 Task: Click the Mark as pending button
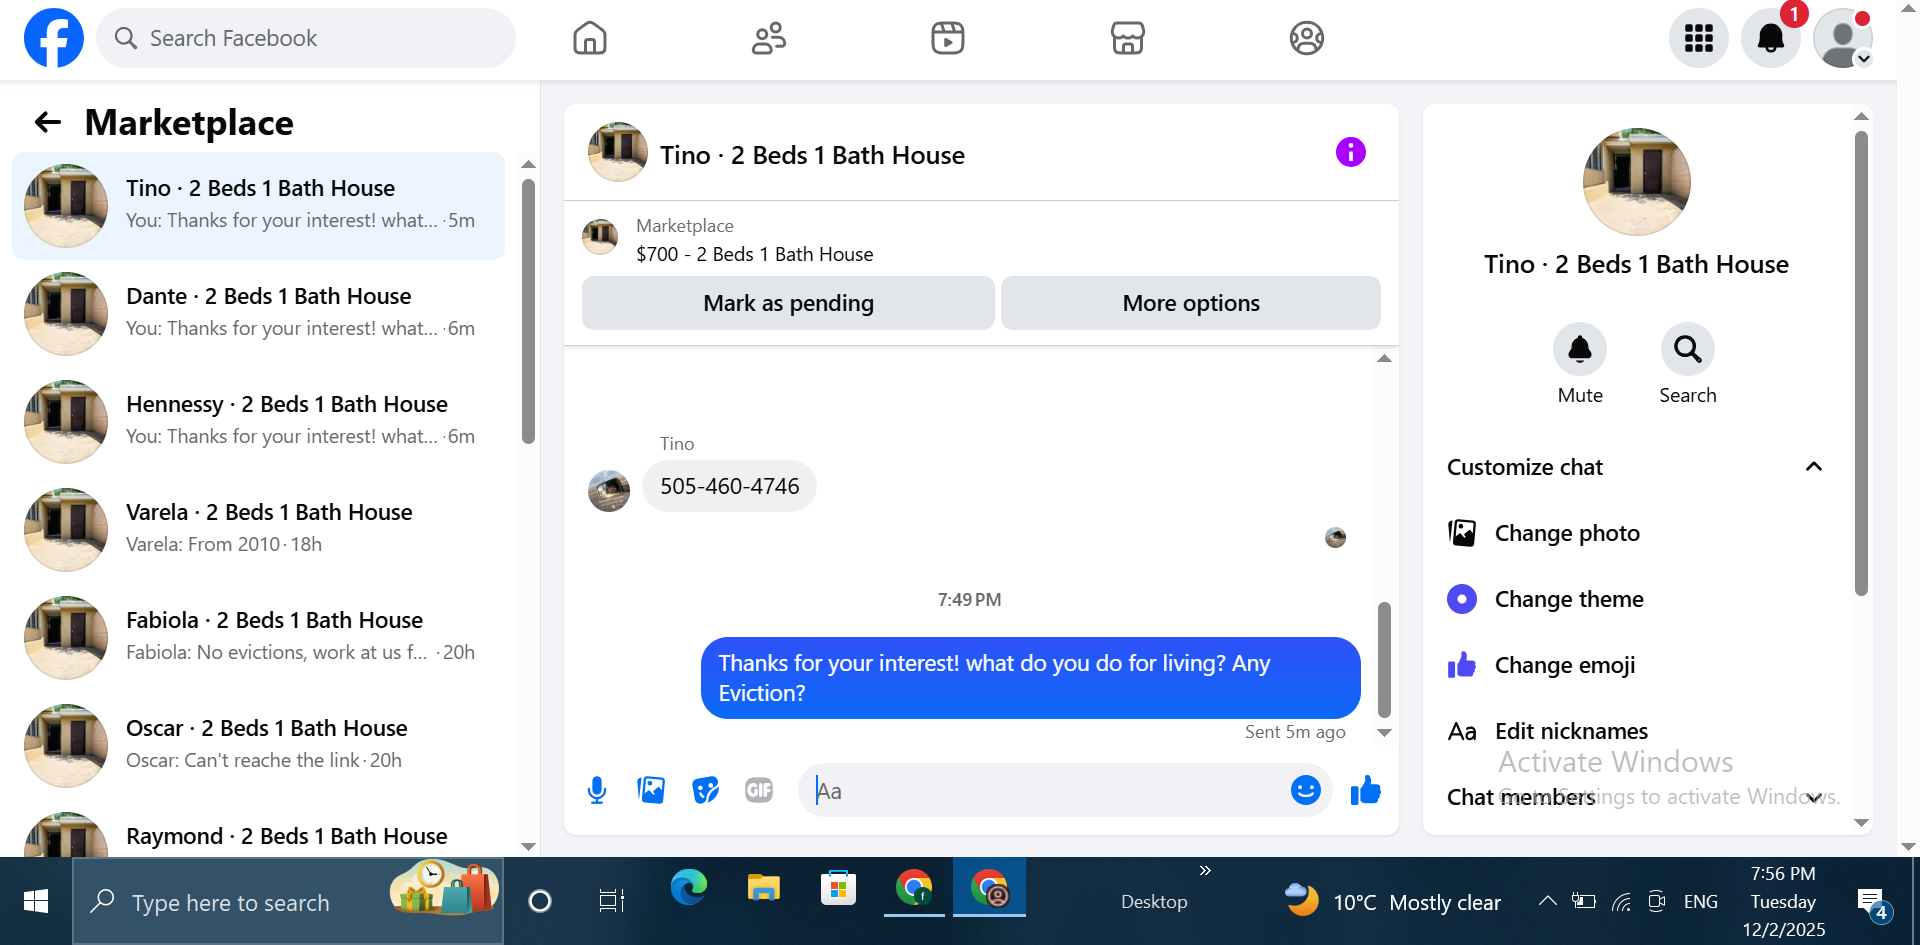coord(788,303)
